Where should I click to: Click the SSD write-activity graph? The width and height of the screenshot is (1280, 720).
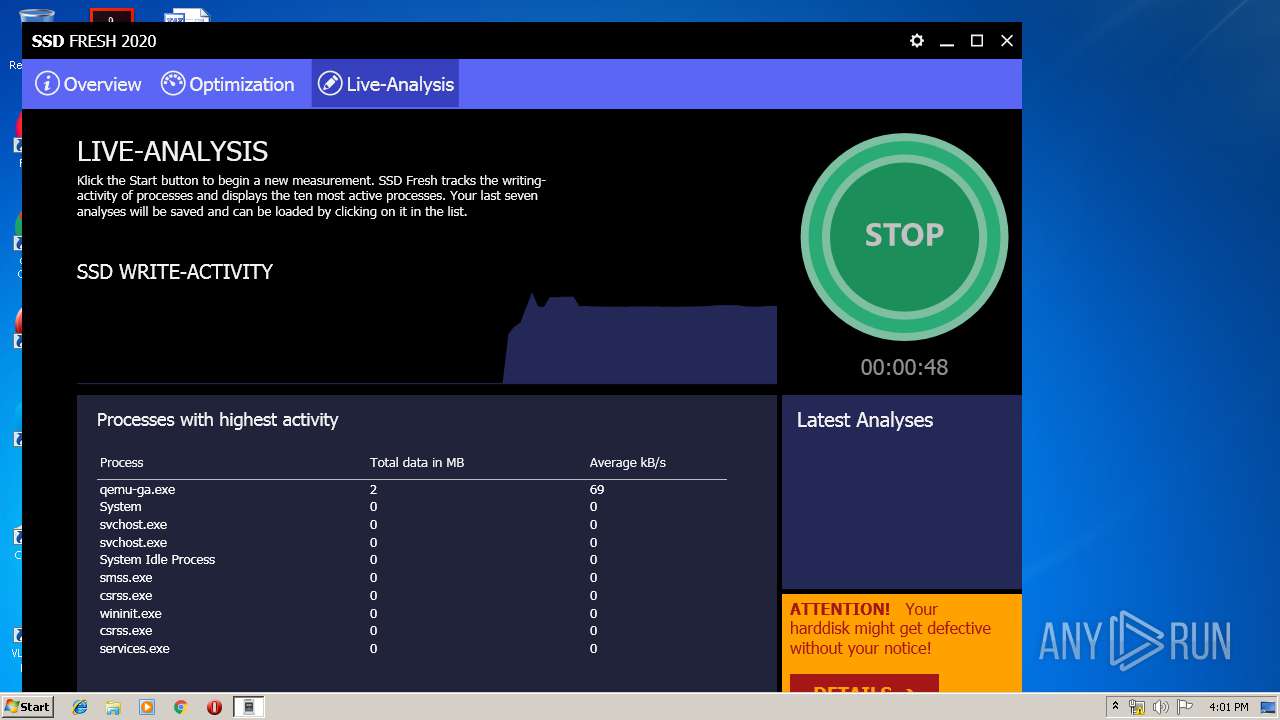(x=427, y=337)
